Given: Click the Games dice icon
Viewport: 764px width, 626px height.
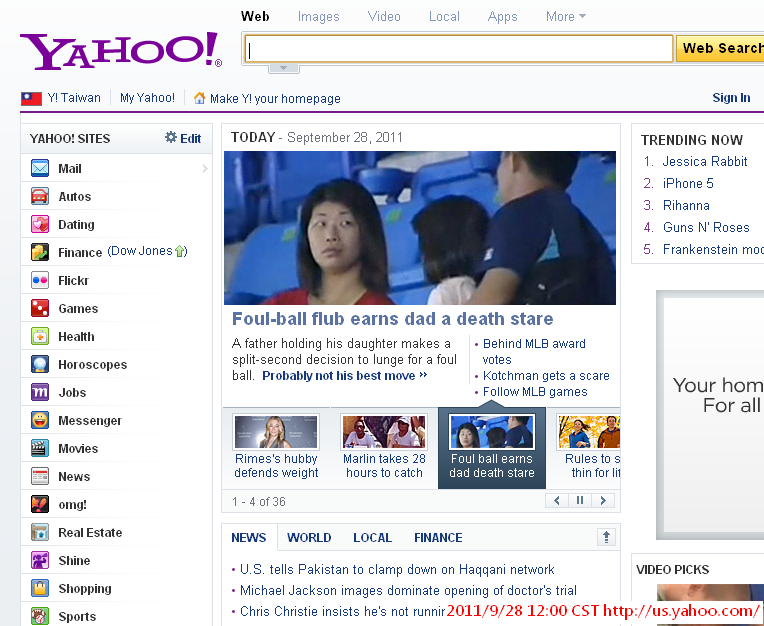Looking at the screenshot, I should click(x=40, y=308).
